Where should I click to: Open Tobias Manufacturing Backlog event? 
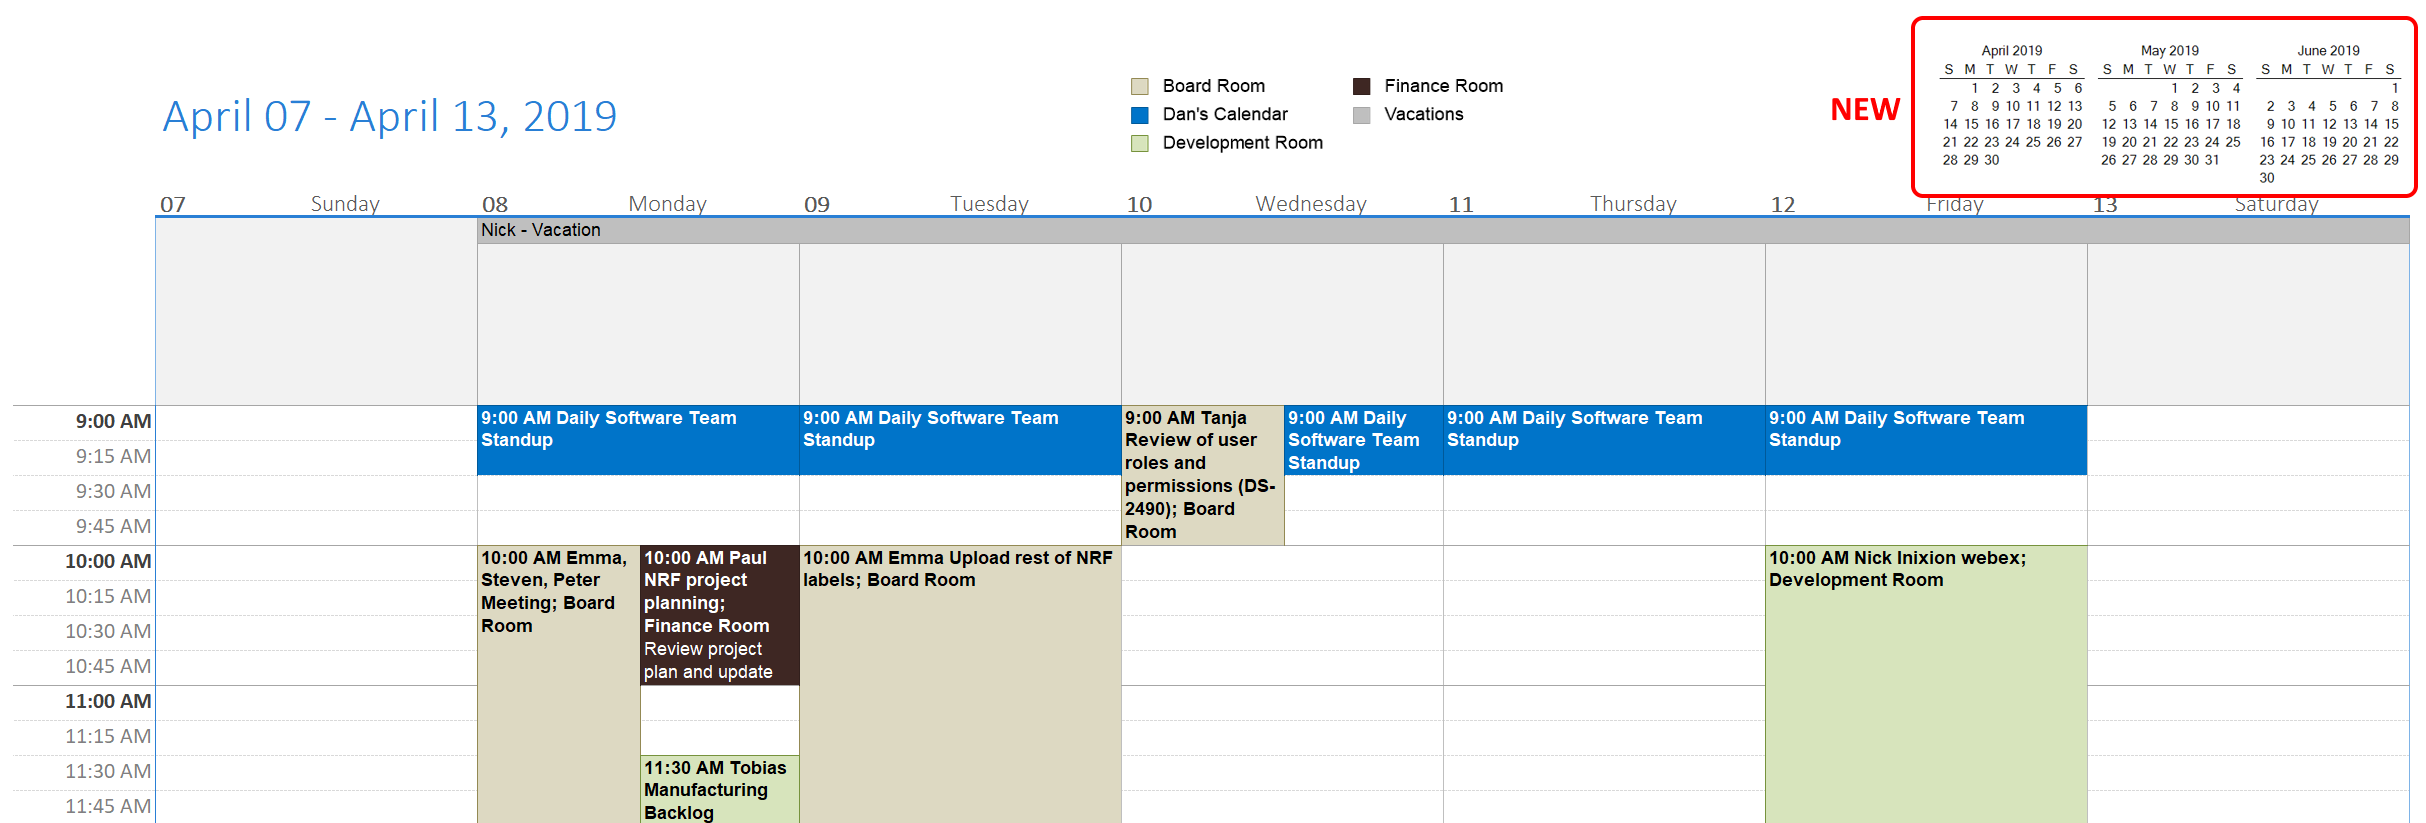[x=720, y=790]
